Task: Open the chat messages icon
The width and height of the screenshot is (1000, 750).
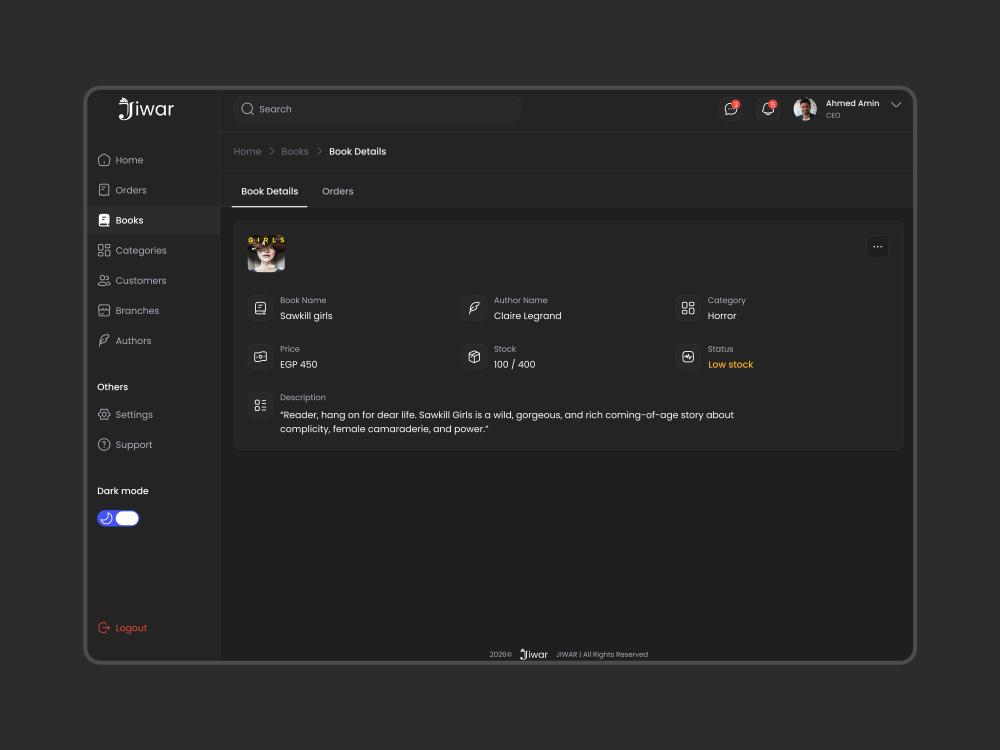Action: pos(731,109)
